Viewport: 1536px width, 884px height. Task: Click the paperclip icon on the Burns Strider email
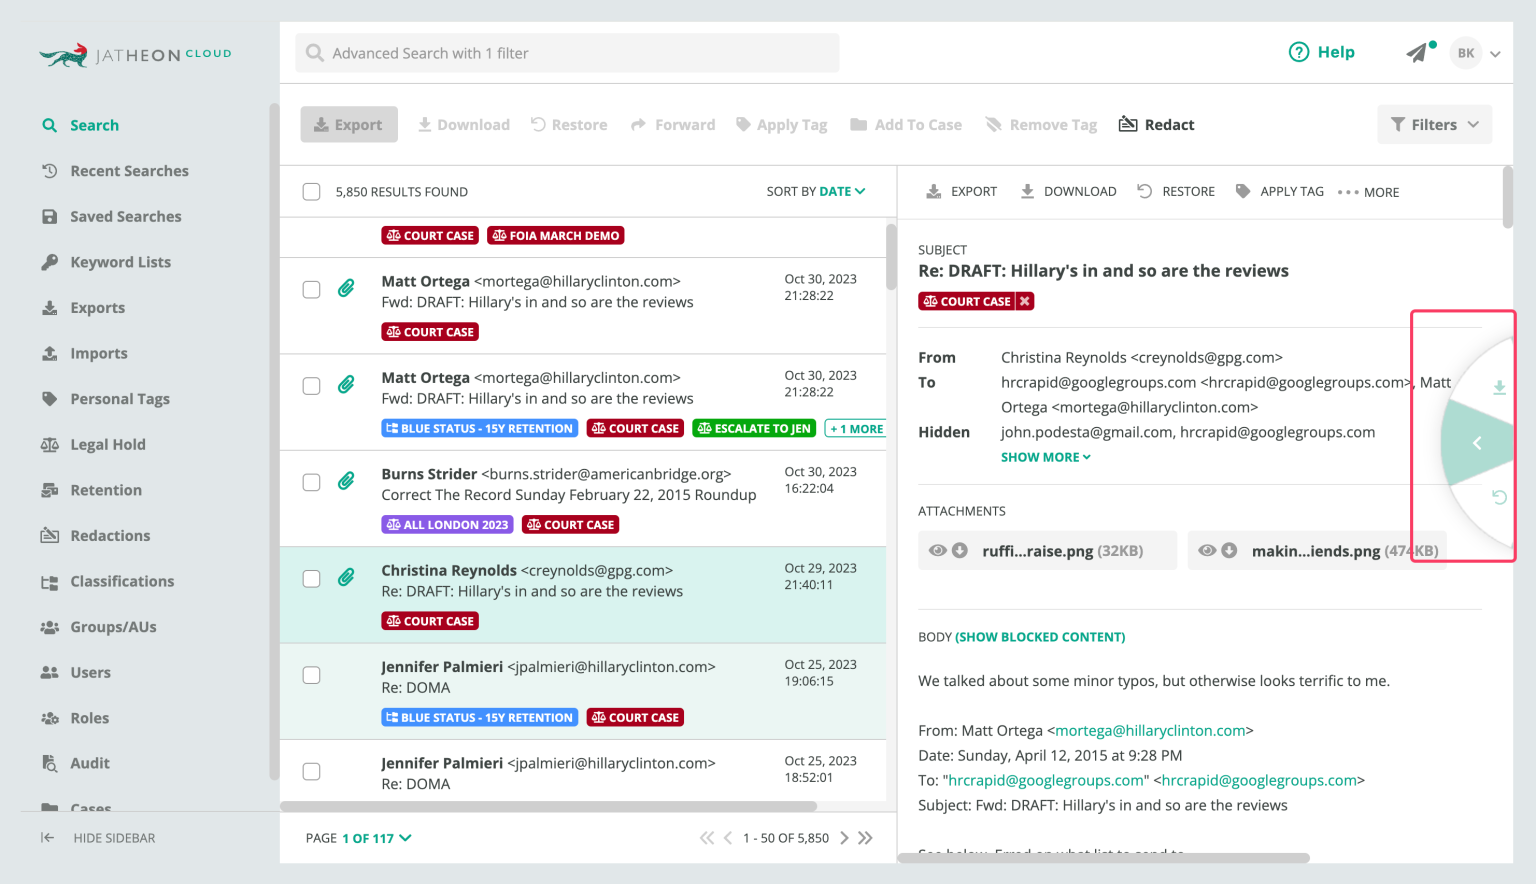(347, 481)
